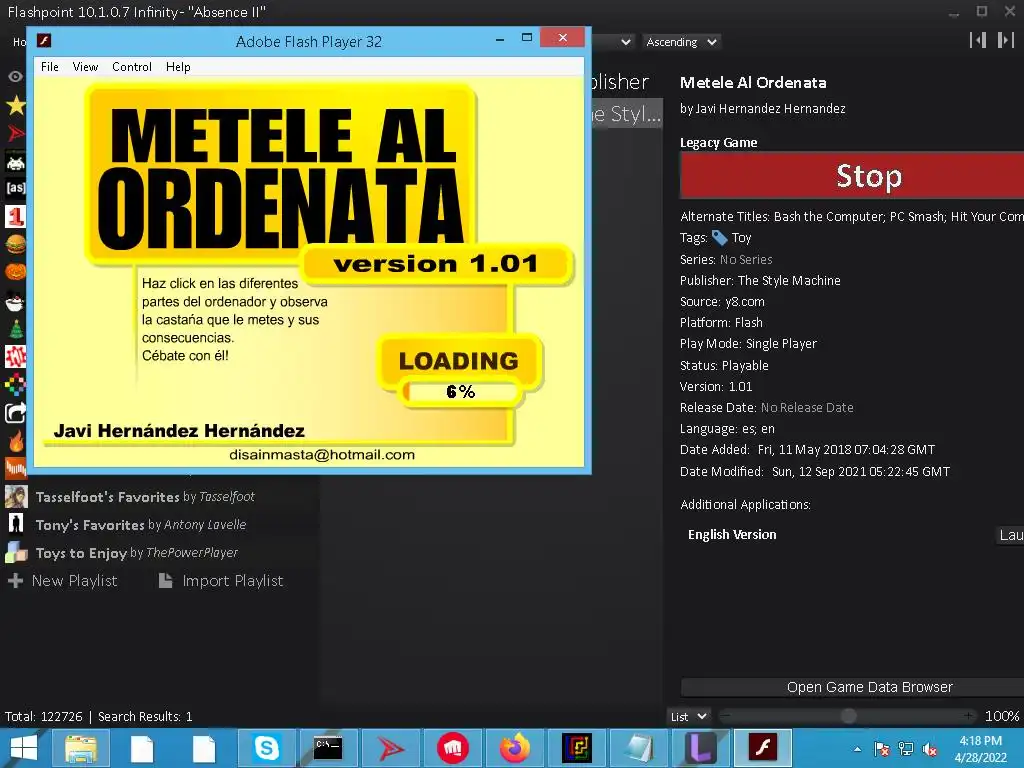Click the blue Toy tag icon
This screenshot has width=1024, height=768.
(719, 238)
